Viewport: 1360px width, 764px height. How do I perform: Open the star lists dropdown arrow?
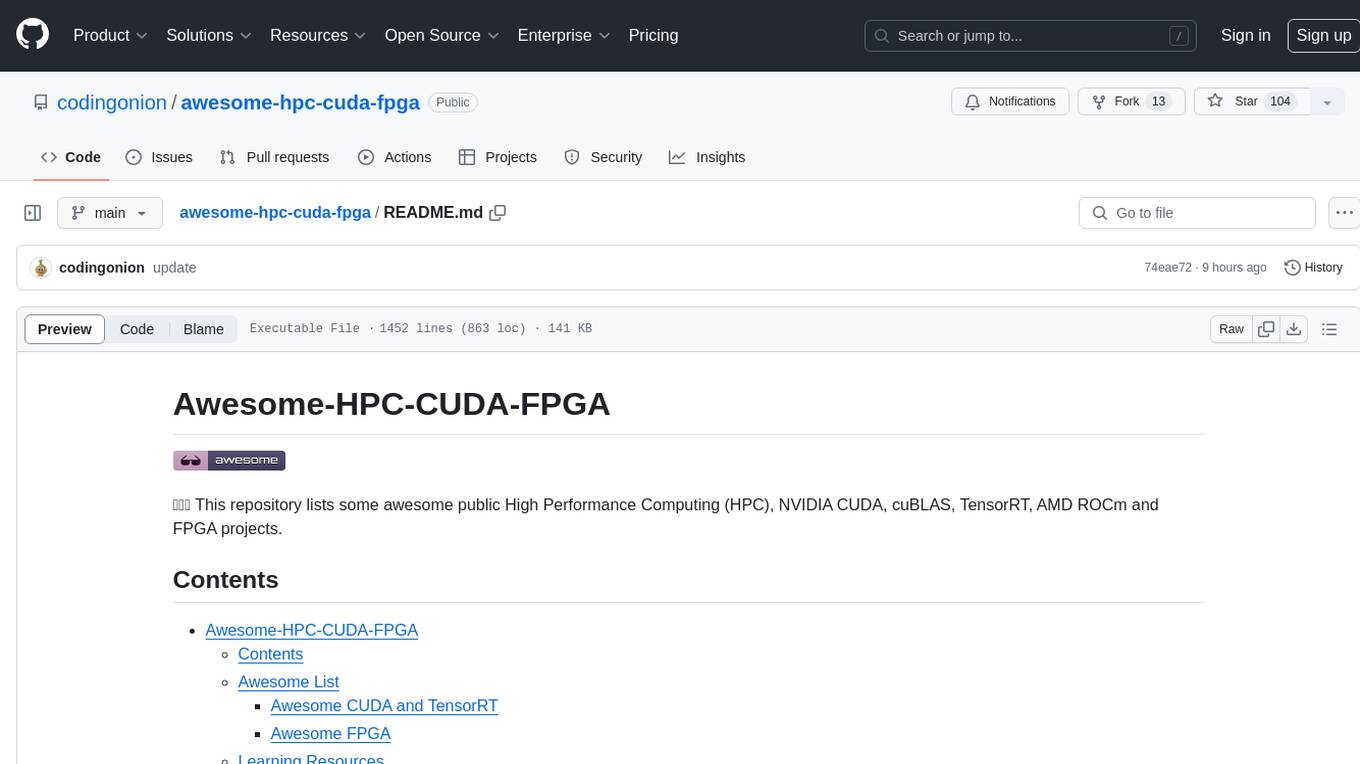pyautogui.click(x=1327, y=102)
